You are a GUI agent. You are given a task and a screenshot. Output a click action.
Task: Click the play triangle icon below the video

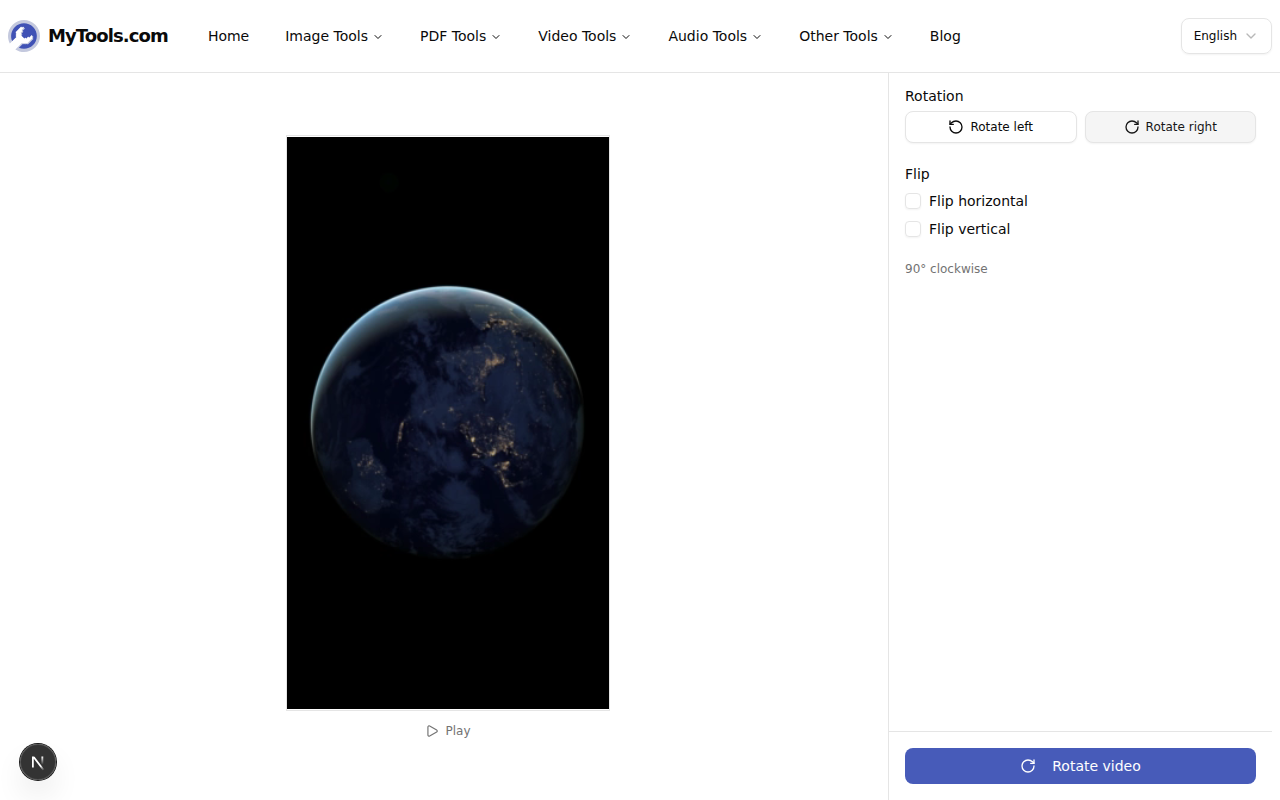coord(432,730)
